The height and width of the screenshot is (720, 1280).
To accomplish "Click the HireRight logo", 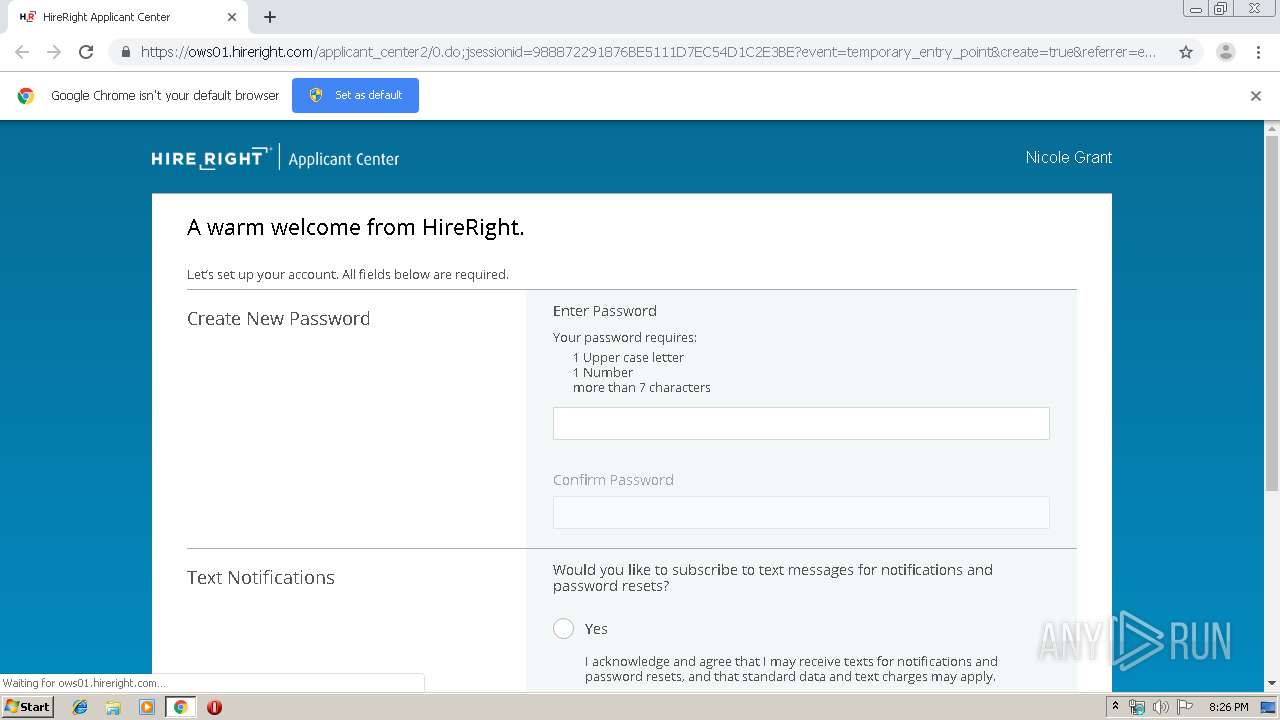I will [x=211, y=158].
